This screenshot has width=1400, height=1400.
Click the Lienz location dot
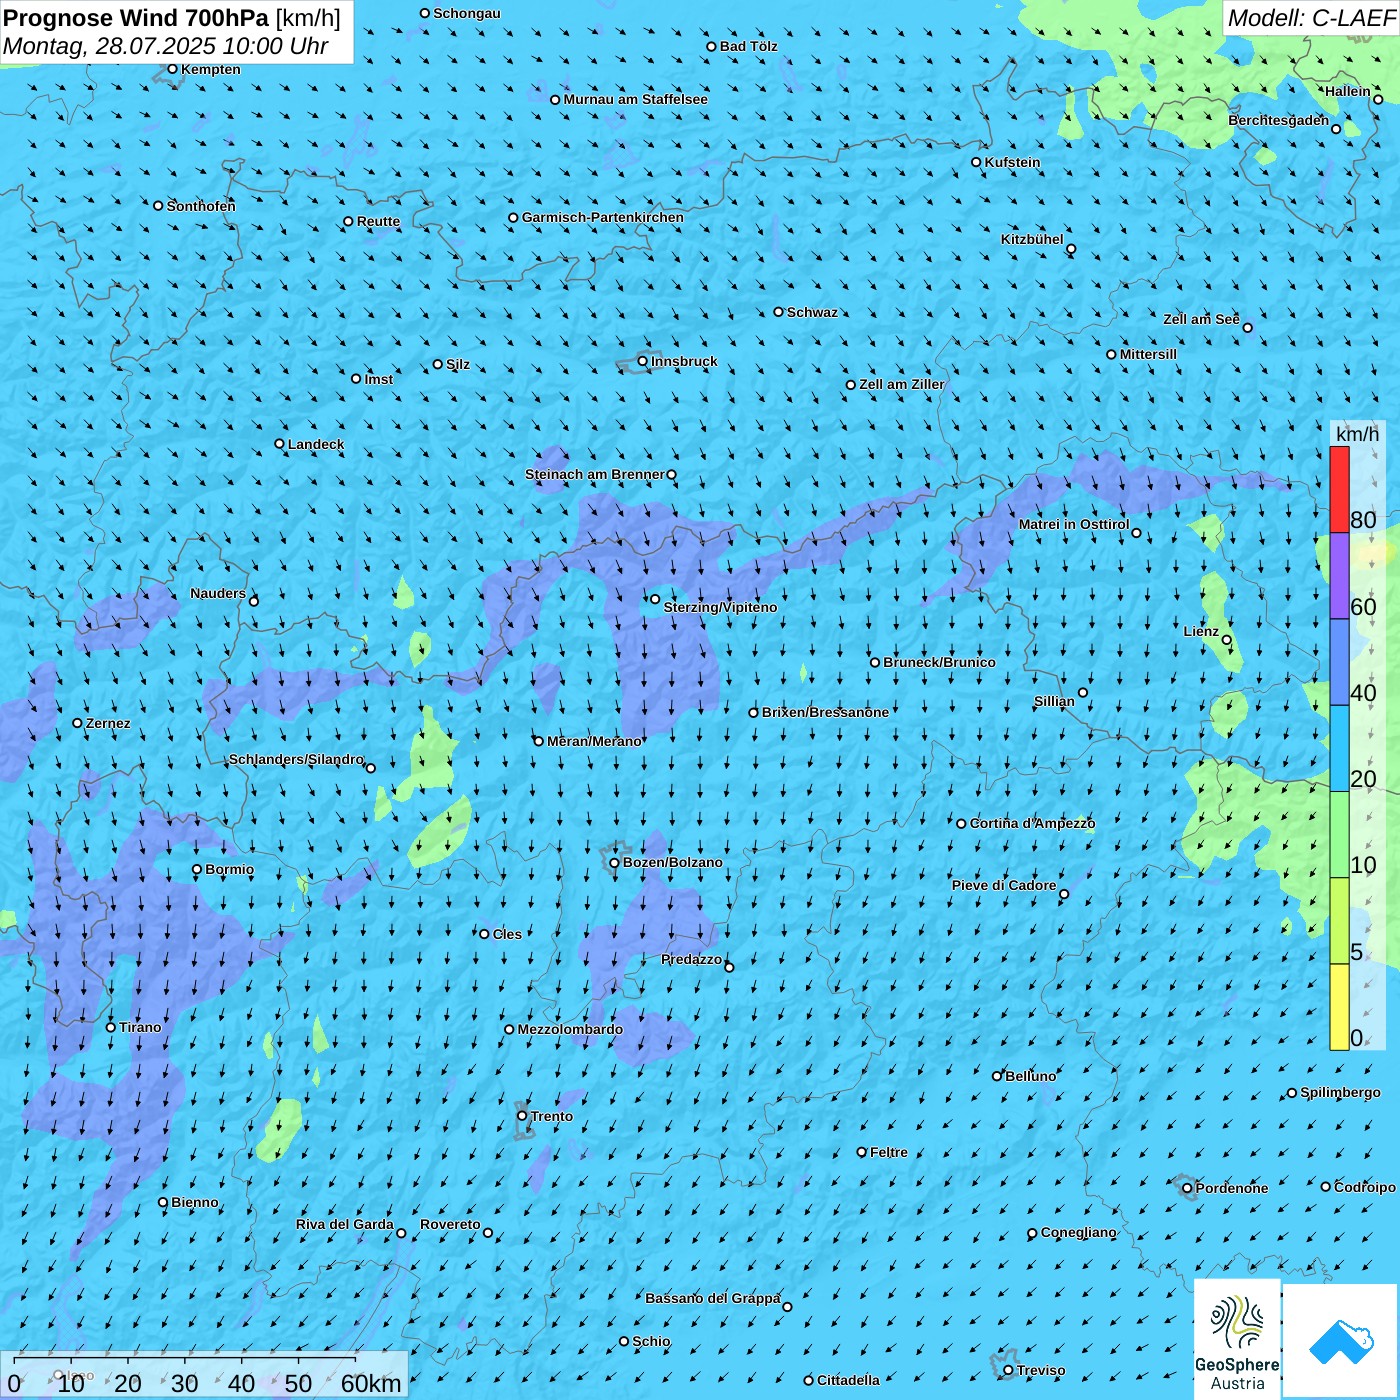coord(1227,640)
